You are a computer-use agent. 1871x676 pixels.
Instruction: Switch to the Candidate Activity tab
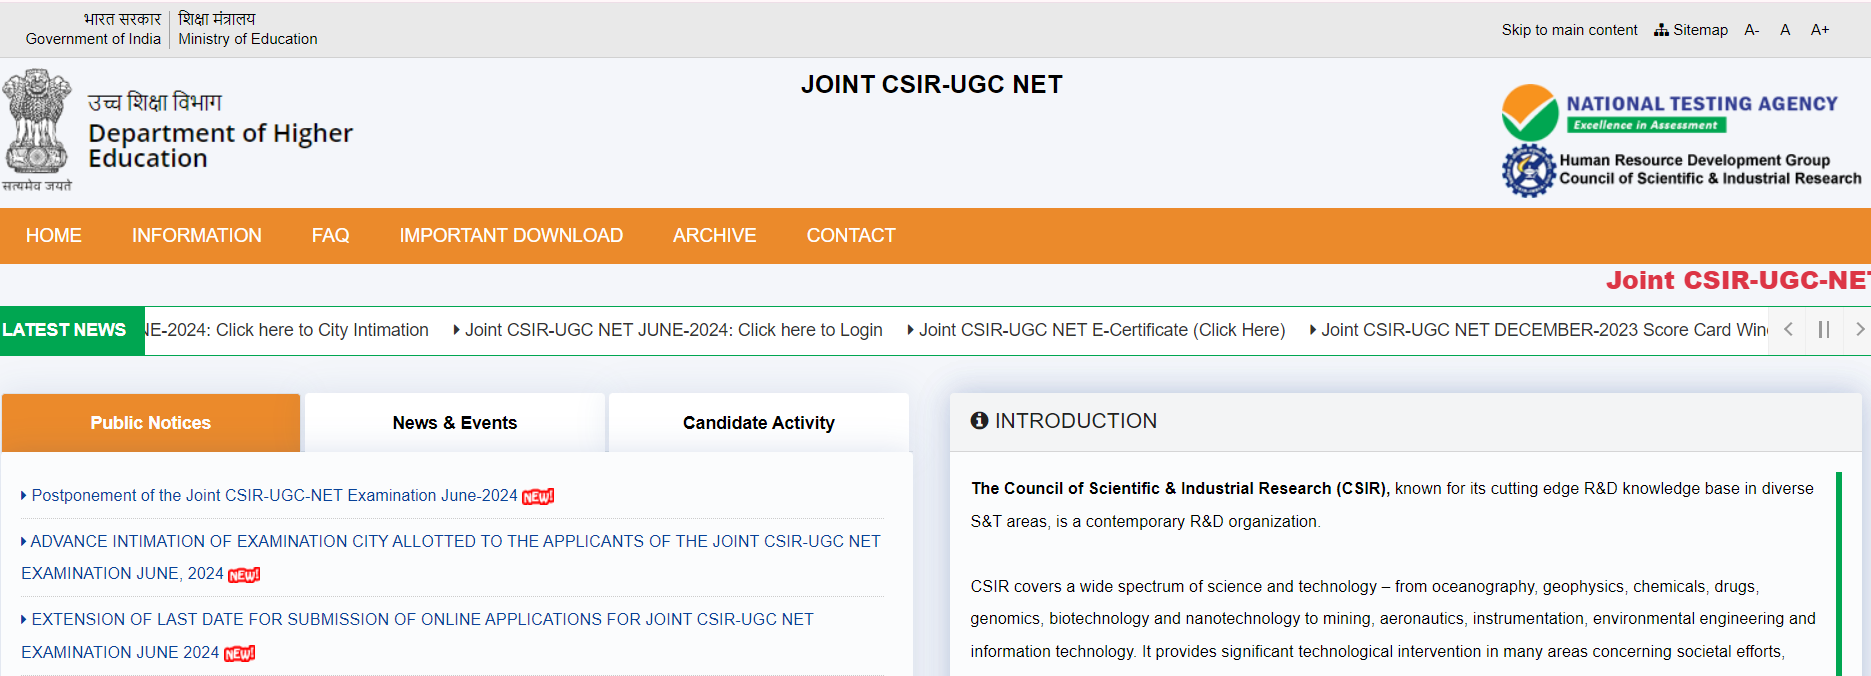759,423
